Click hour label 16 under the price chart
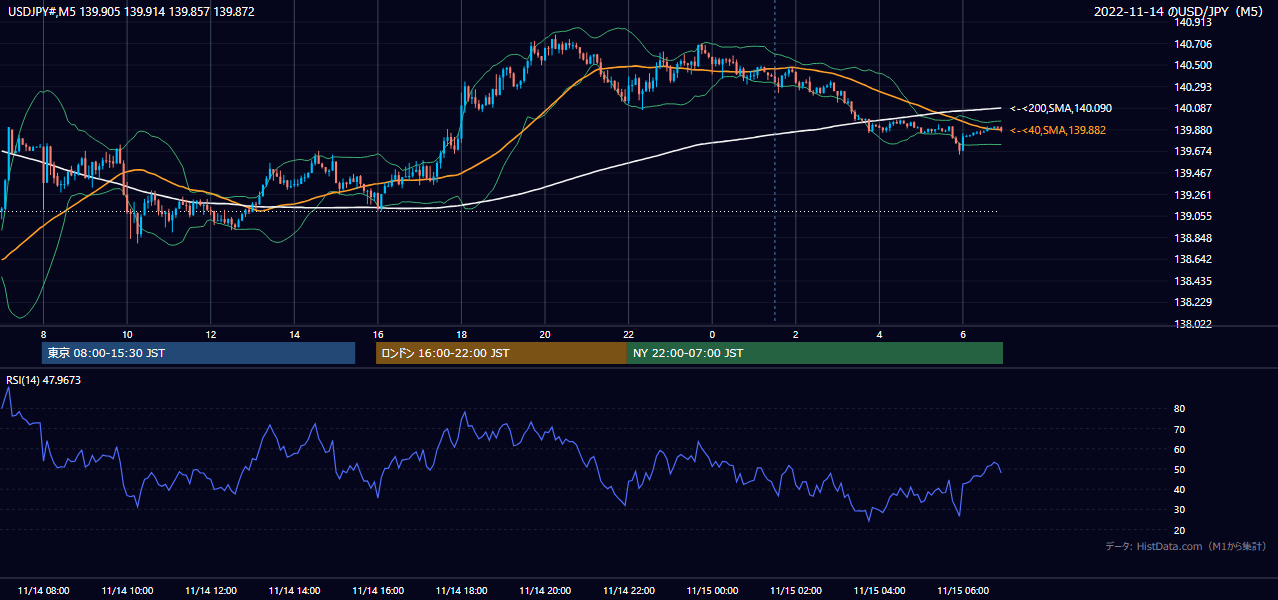The image size is (1278, 600). [x=378, y=334]
